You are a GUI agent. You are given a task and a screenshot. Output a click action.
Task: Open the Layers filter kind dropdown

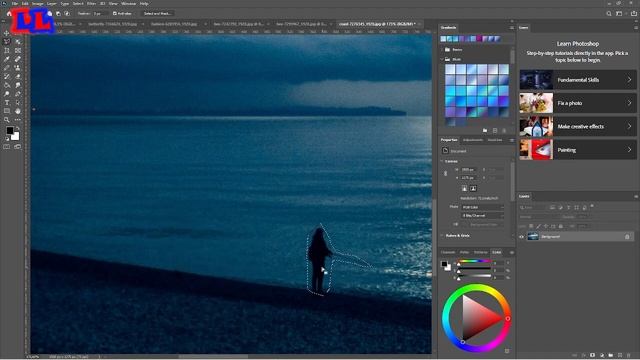[x=533, y=207]
